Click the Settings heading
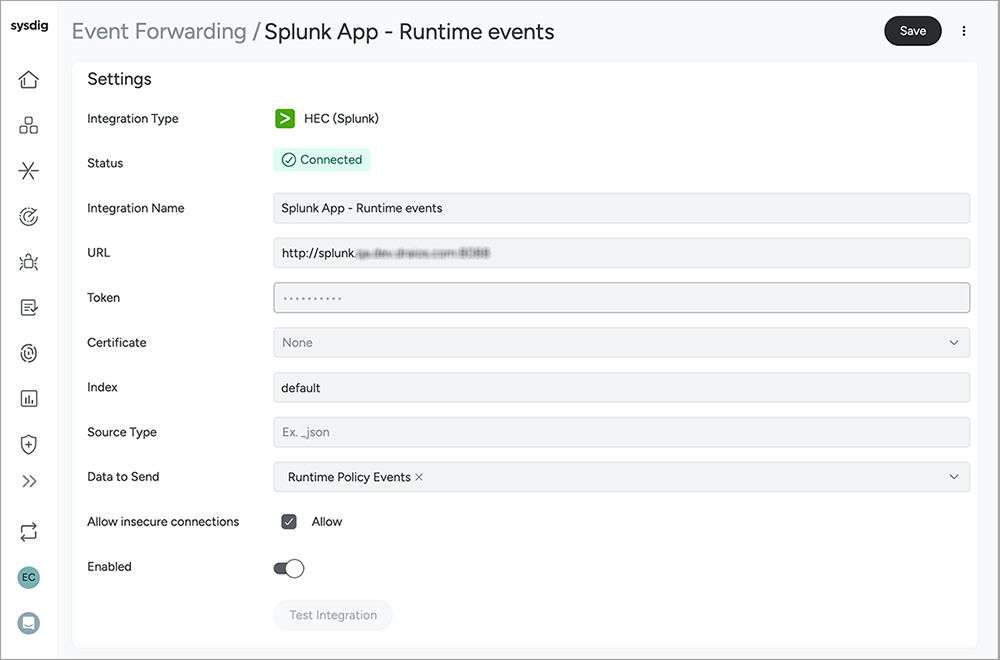This screenshot has height=660, width=1000. point(119,79)
